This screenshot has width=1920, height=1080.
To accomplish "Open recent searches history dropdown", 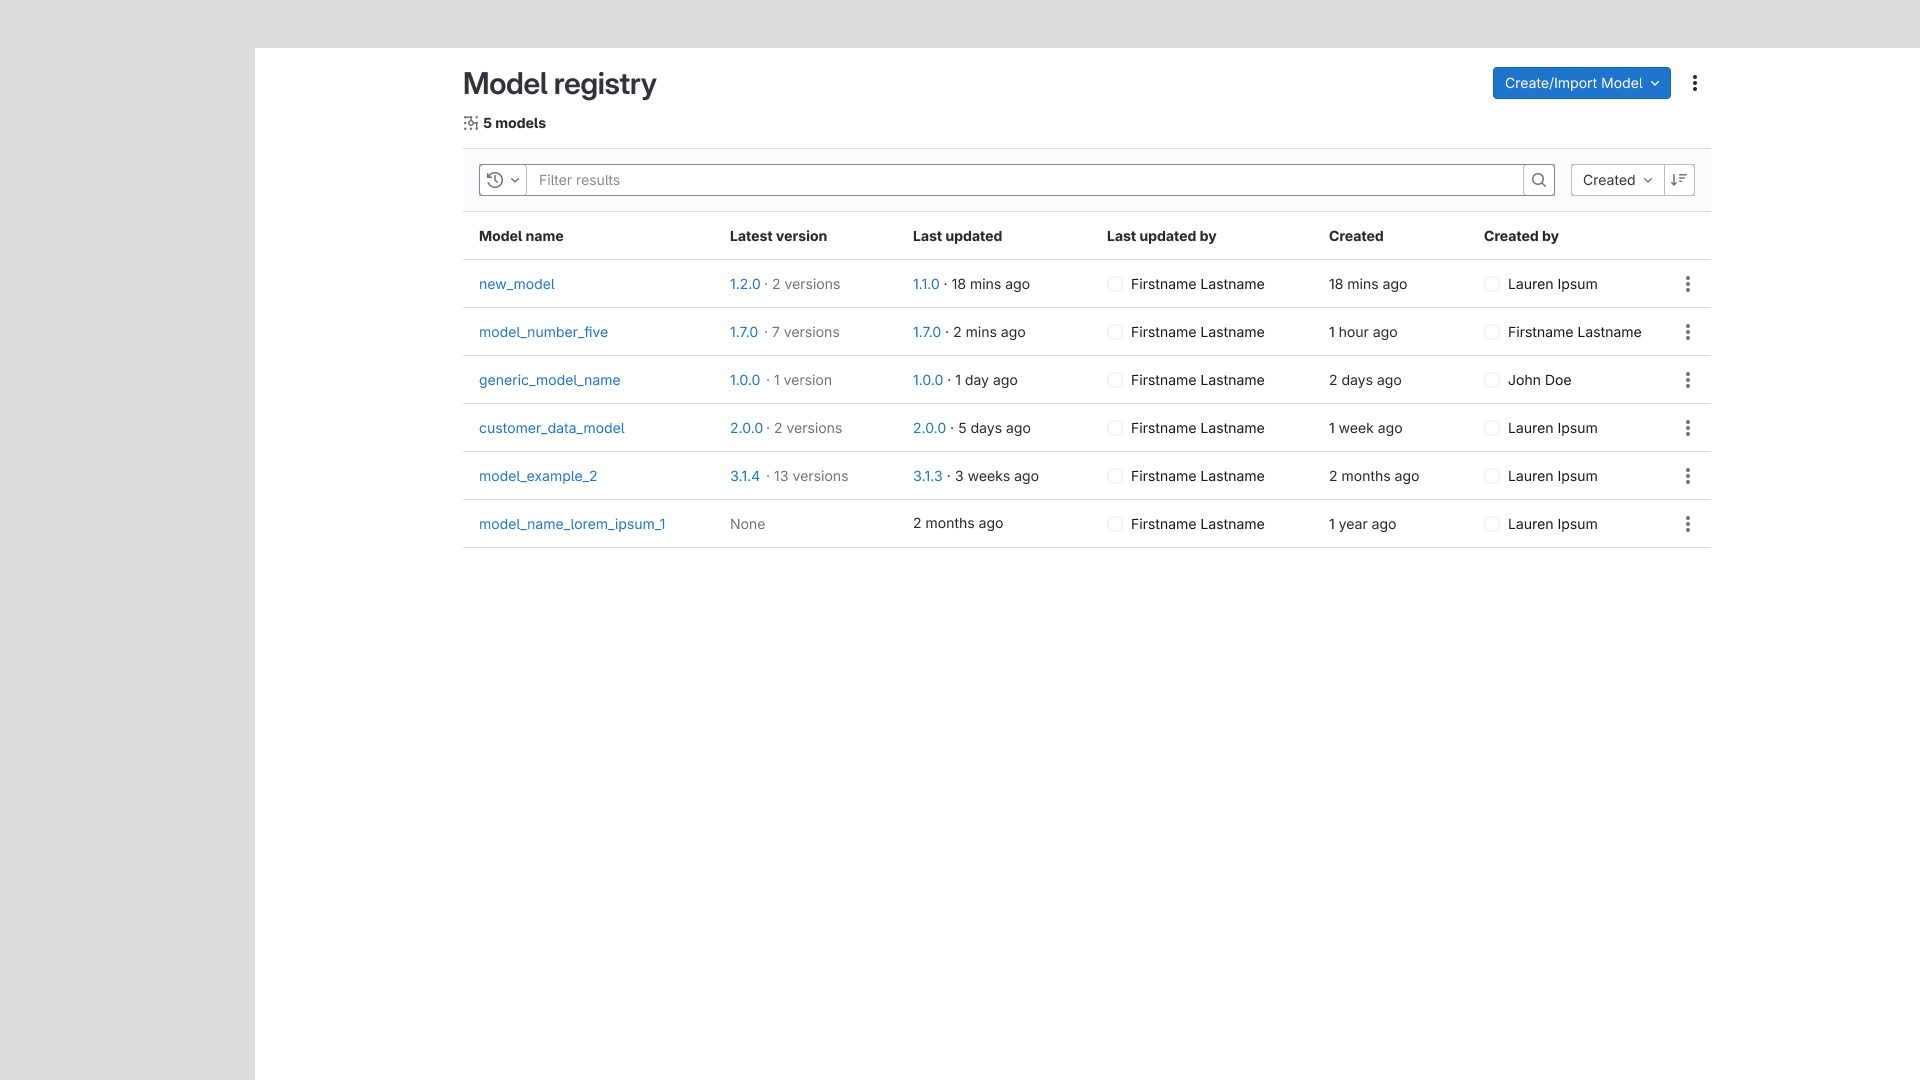I will coord(503,180).
